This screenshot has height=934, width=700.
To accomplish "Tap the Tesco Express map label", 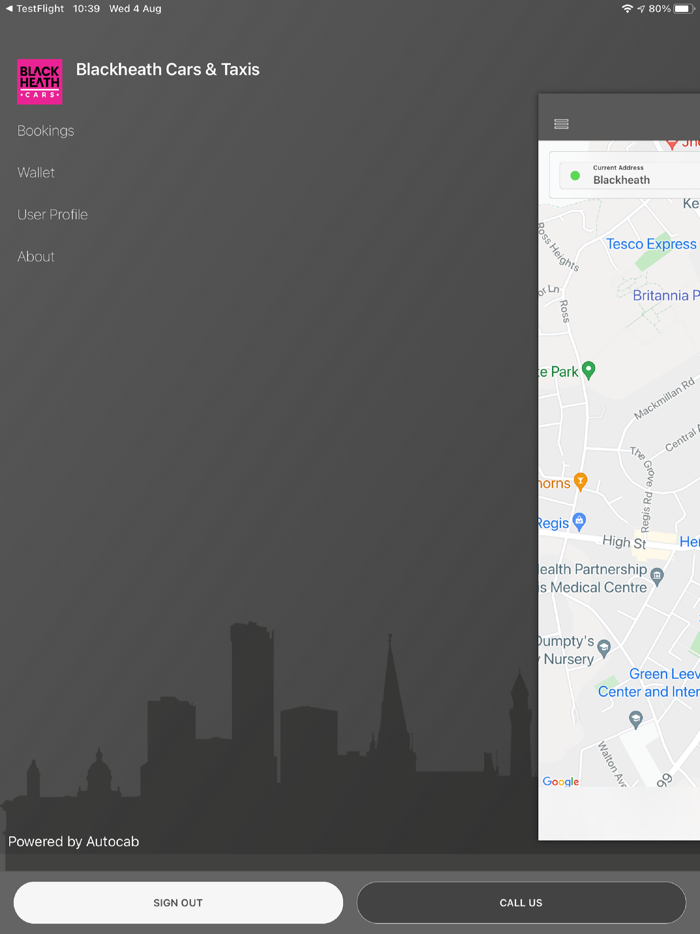I will (651, 244).
